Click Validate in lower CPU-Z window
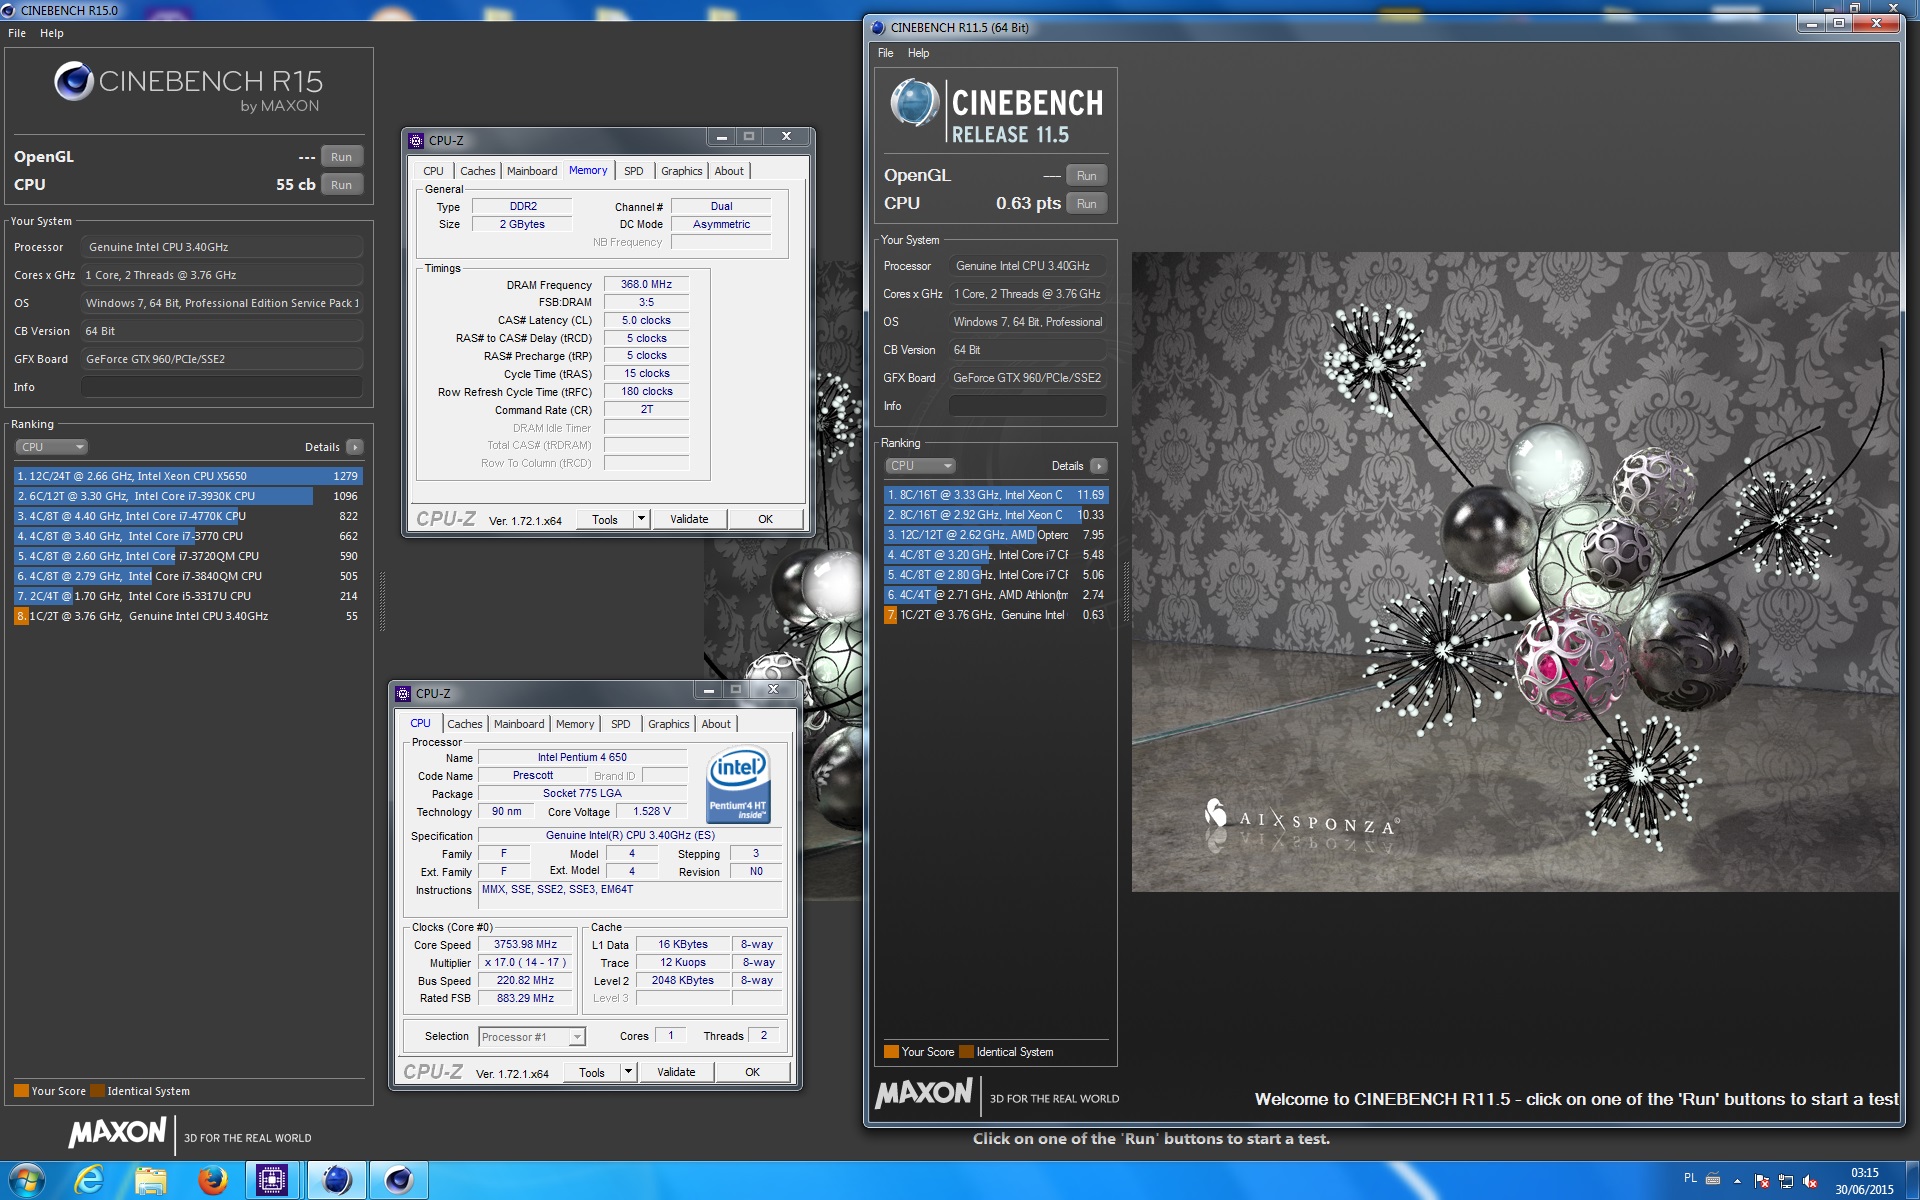The width and height of the screenshot is (1920, 1200). [x=676, y=1072]
